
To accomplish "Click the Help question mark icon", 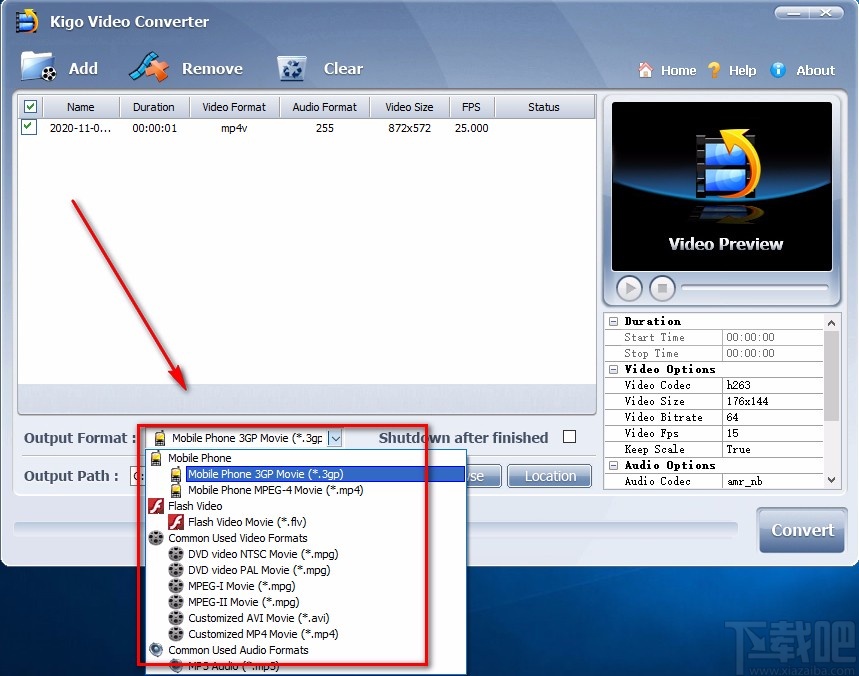I will tap(714, 70).
